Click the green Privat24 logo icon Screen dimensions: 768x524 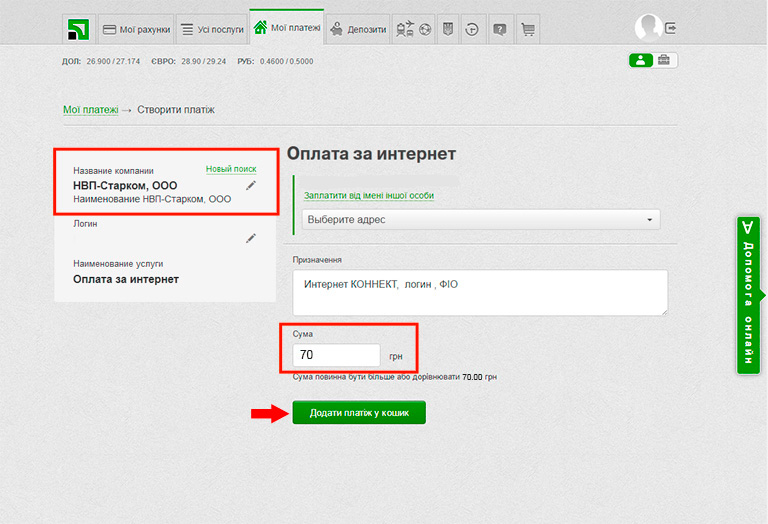pos(76,29)
